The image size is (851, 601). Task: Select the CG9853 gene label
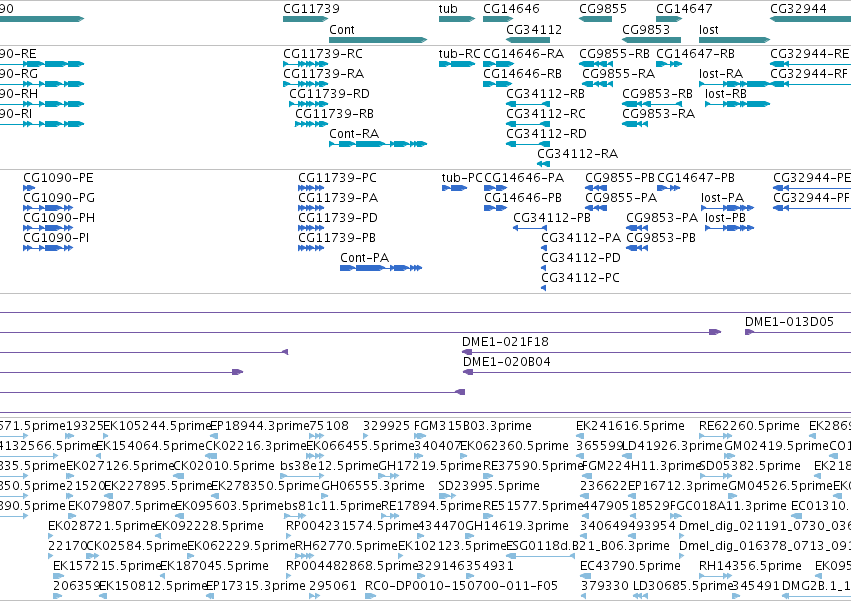point(646,30)
